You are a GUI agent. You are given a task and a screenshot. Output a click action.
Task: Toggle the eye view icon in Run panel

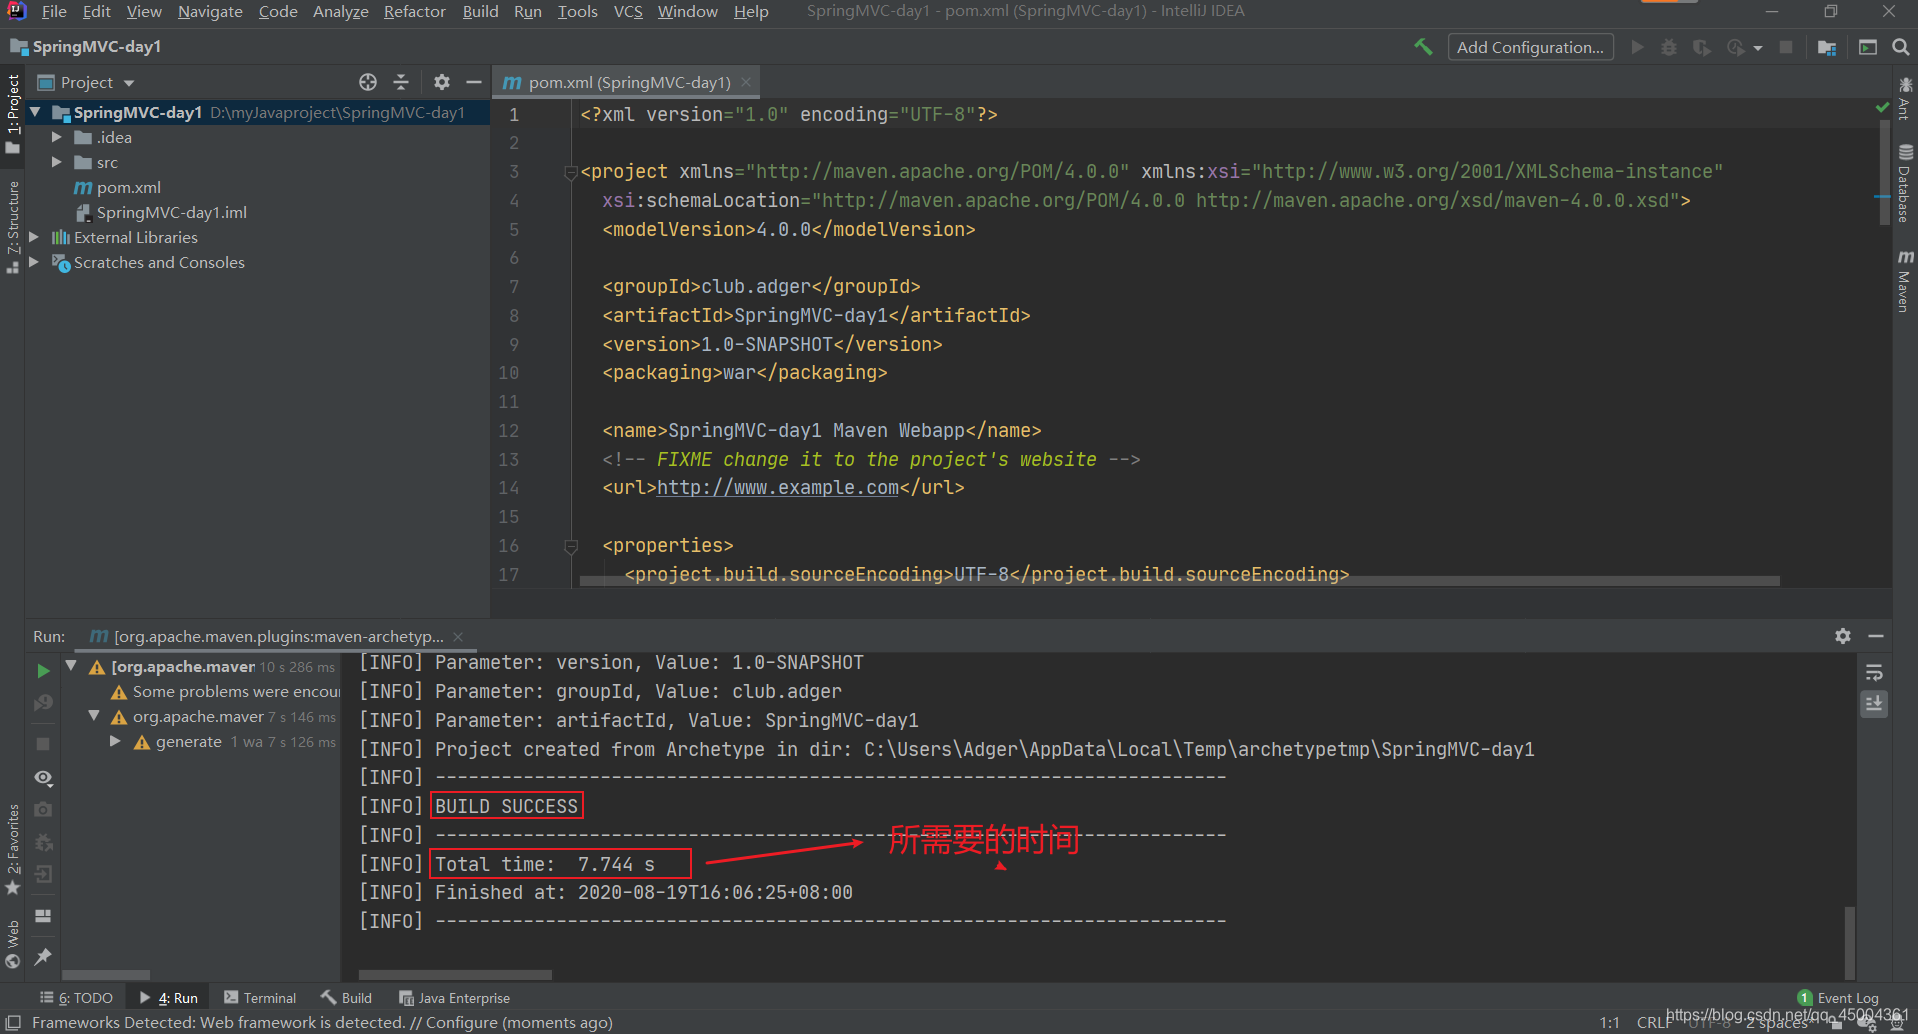click(43, 777)
